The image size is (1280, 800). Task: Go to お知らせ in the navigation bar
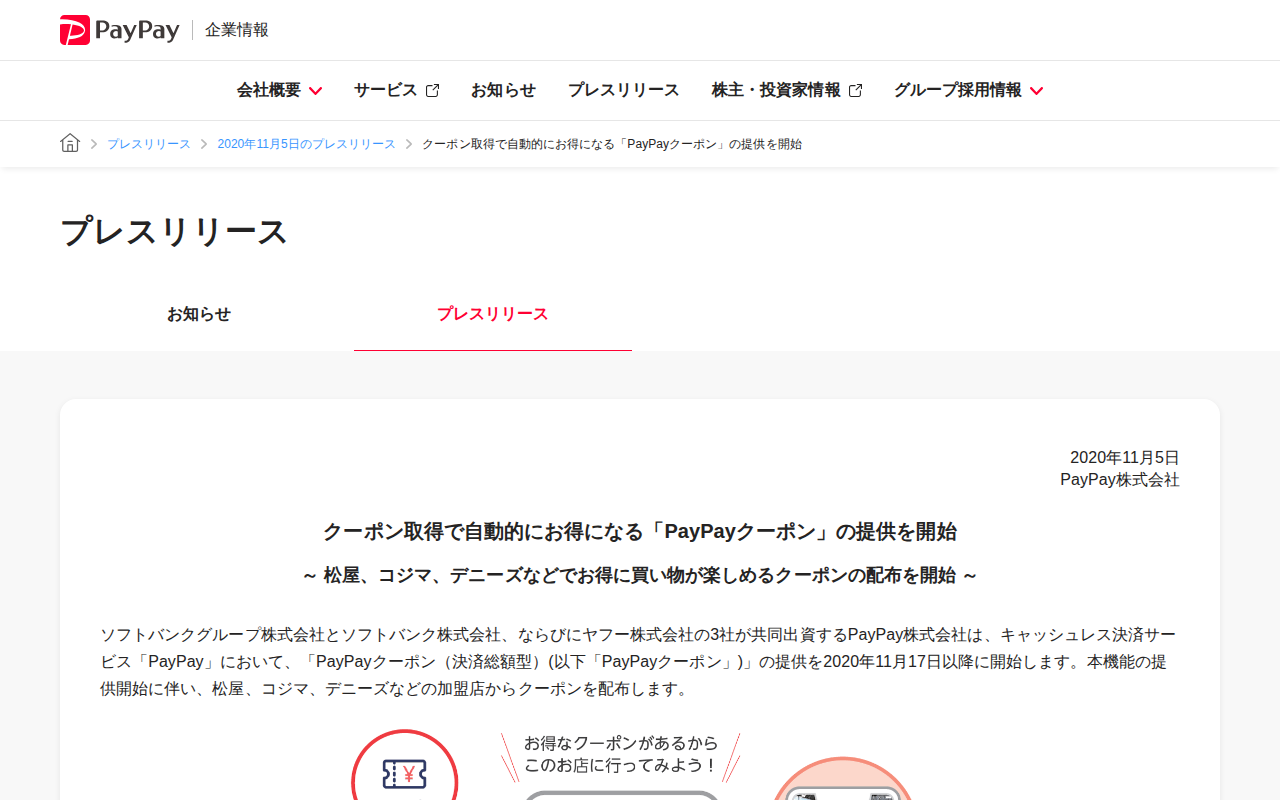[503, 90]
